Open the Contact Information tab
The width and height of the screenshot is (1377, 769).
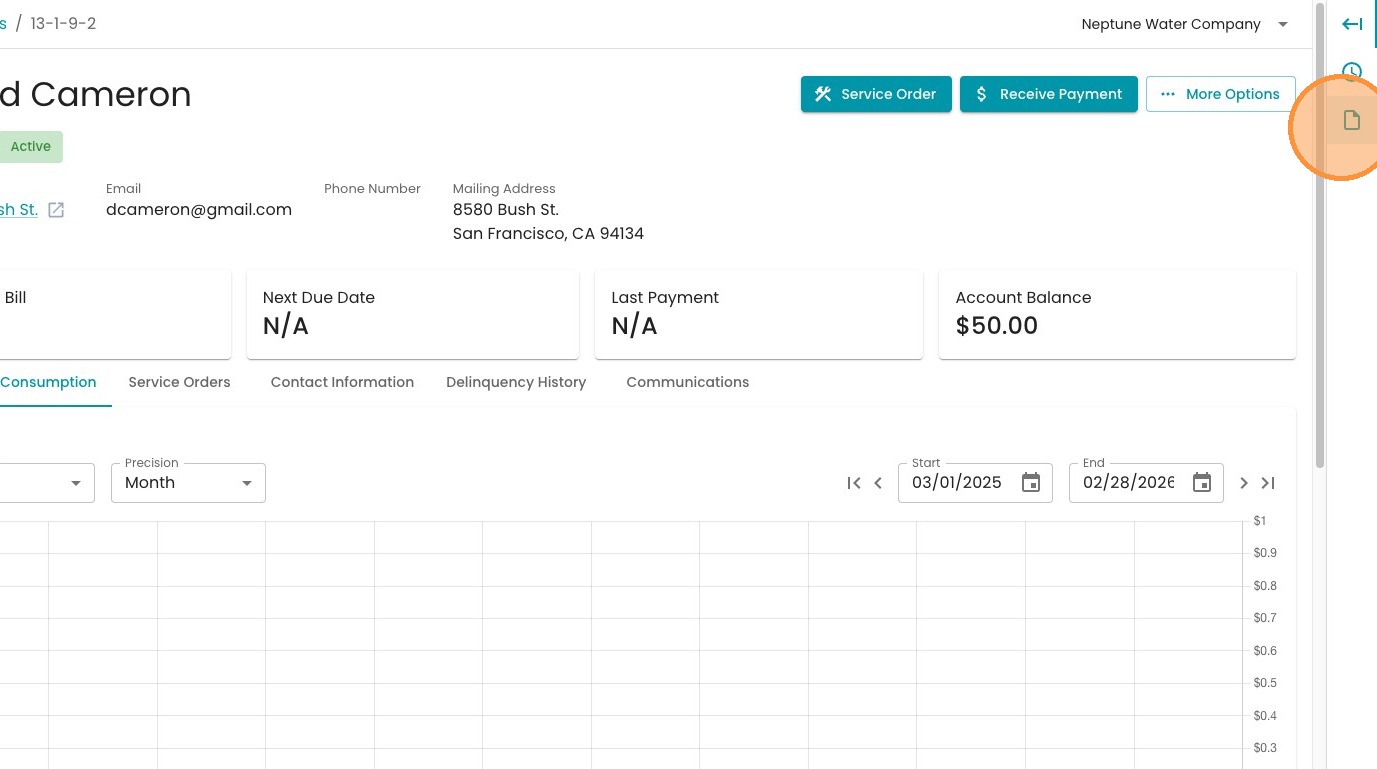pos(342,382)
